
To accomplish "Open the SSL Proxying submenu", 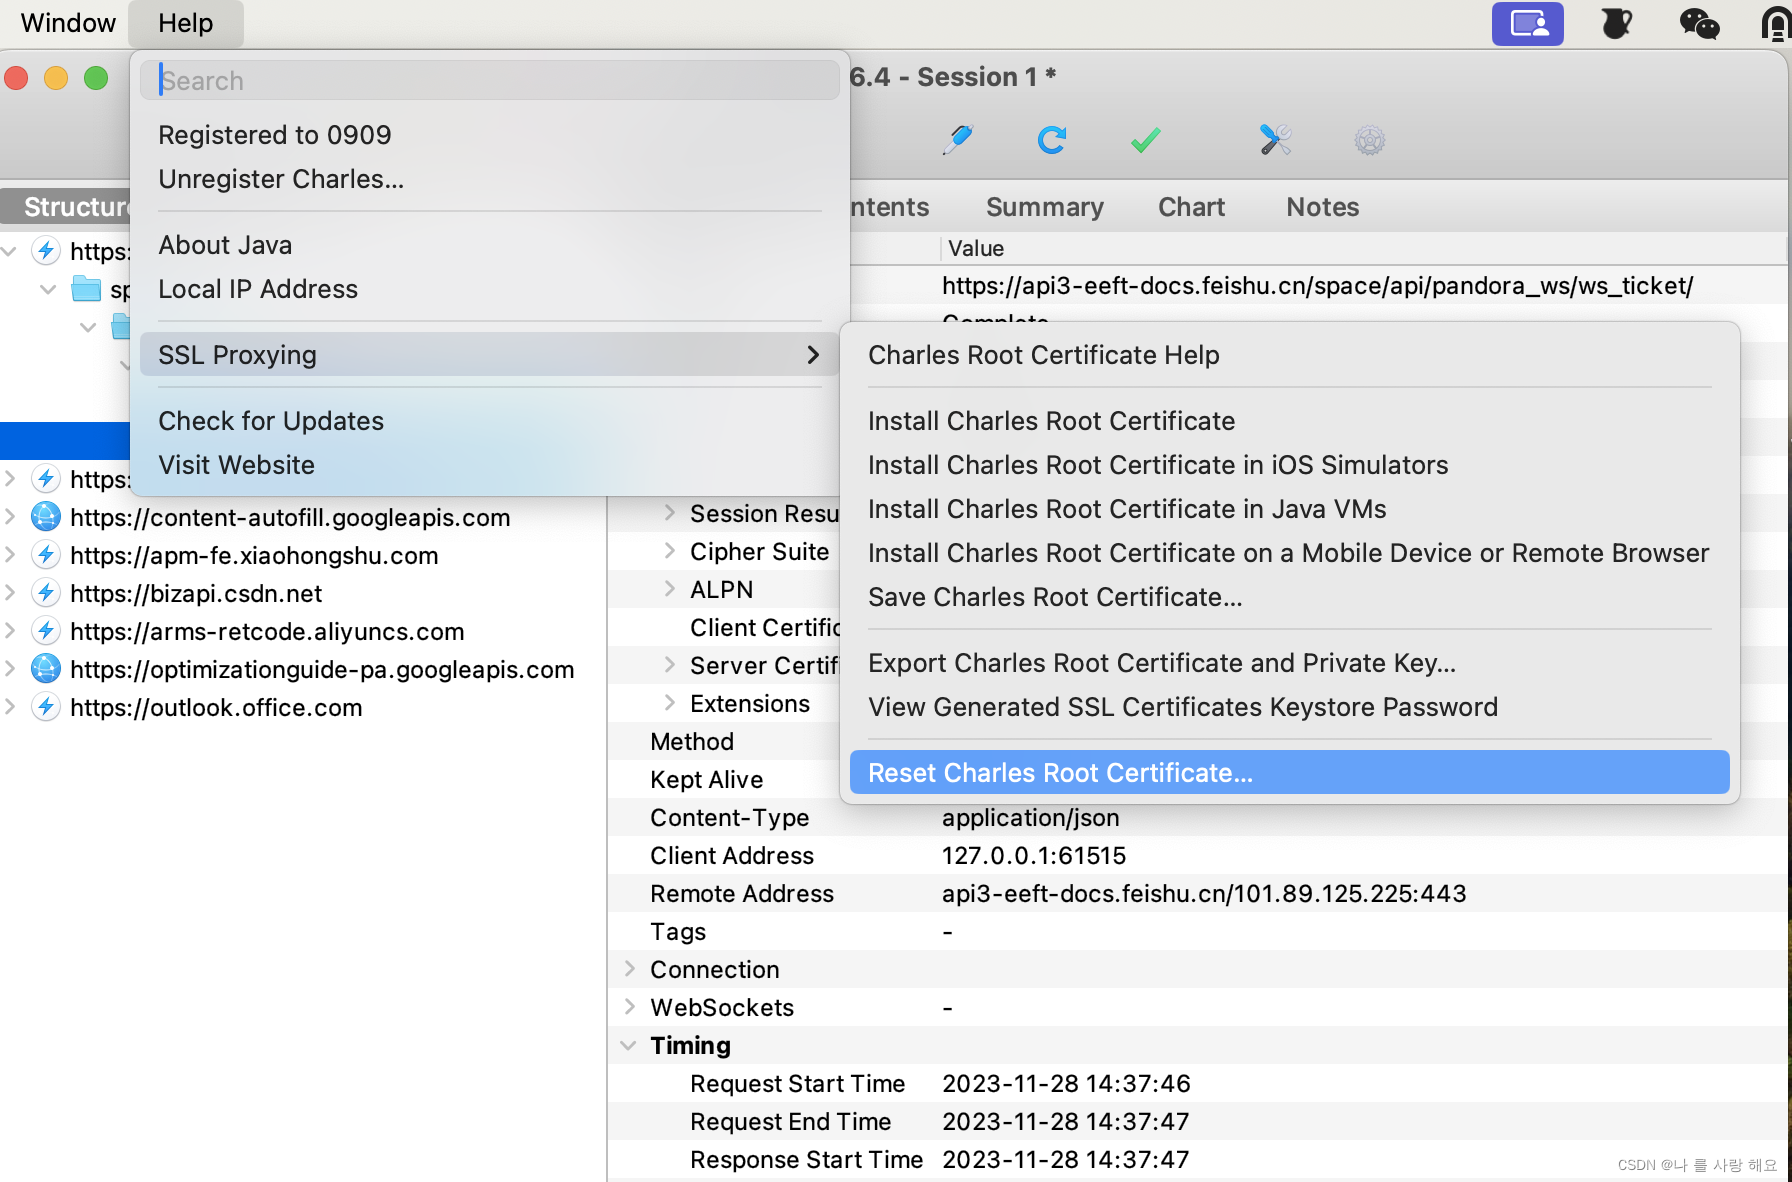I will (x=489, y=355).
